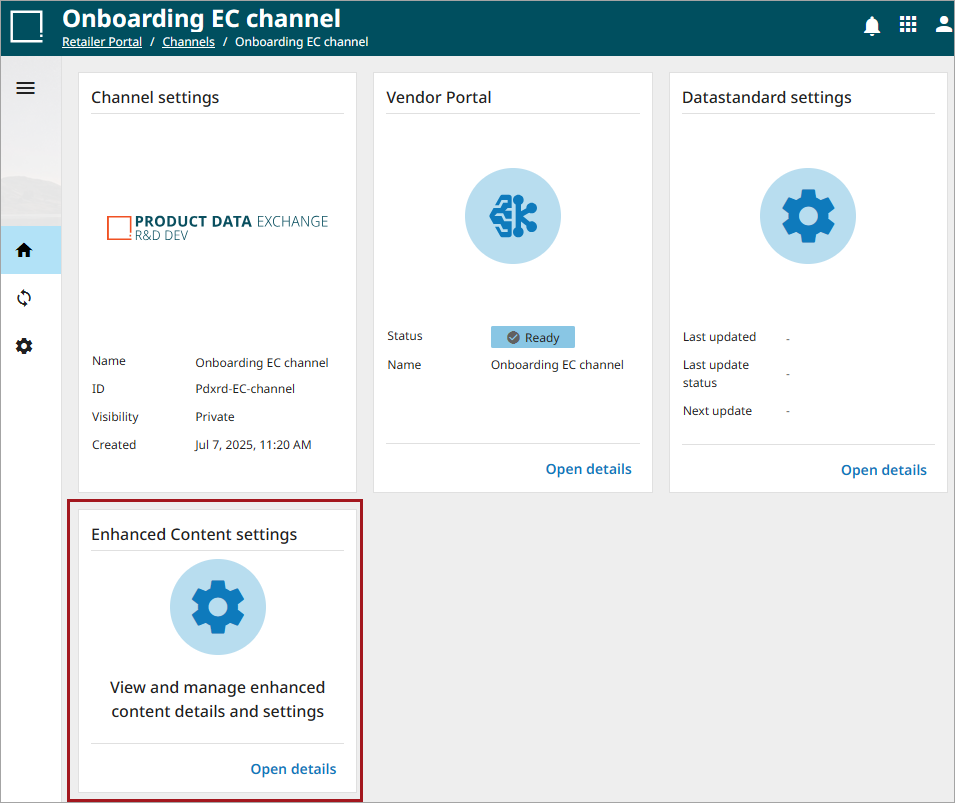Screen dimensions: 955x803
Task: Click the Ready status badge
Action: pyautogui.click(x=533, y=338)
